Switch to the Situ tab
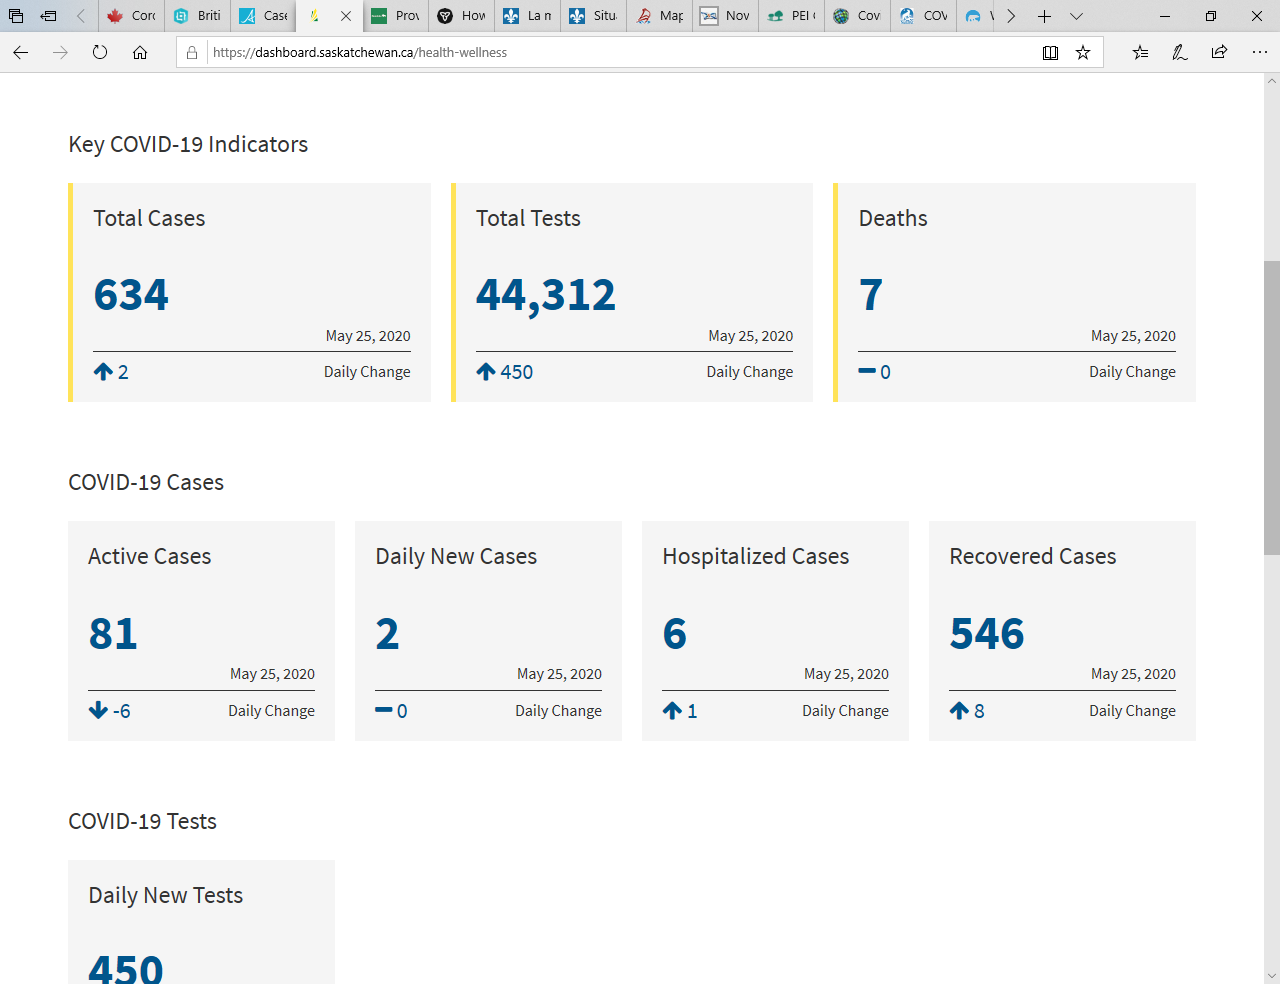The width and height of the screenshot is (1280, 984). 593,16
